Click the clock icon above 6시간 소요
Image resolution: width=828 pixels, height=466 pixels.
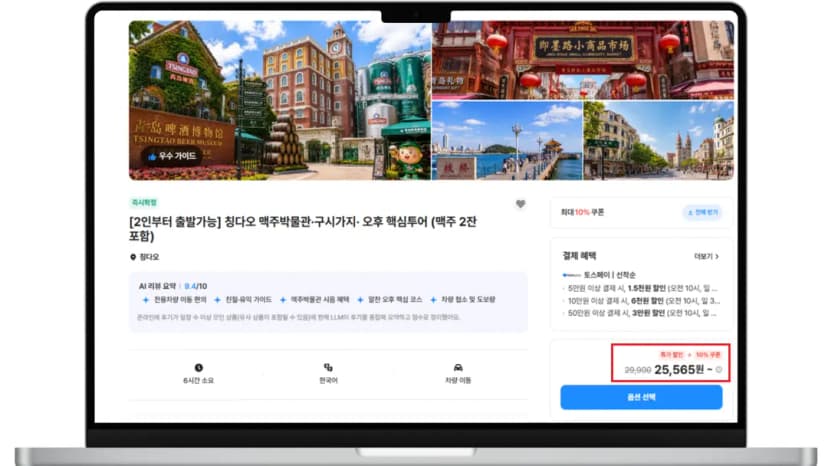coord(199,368)
